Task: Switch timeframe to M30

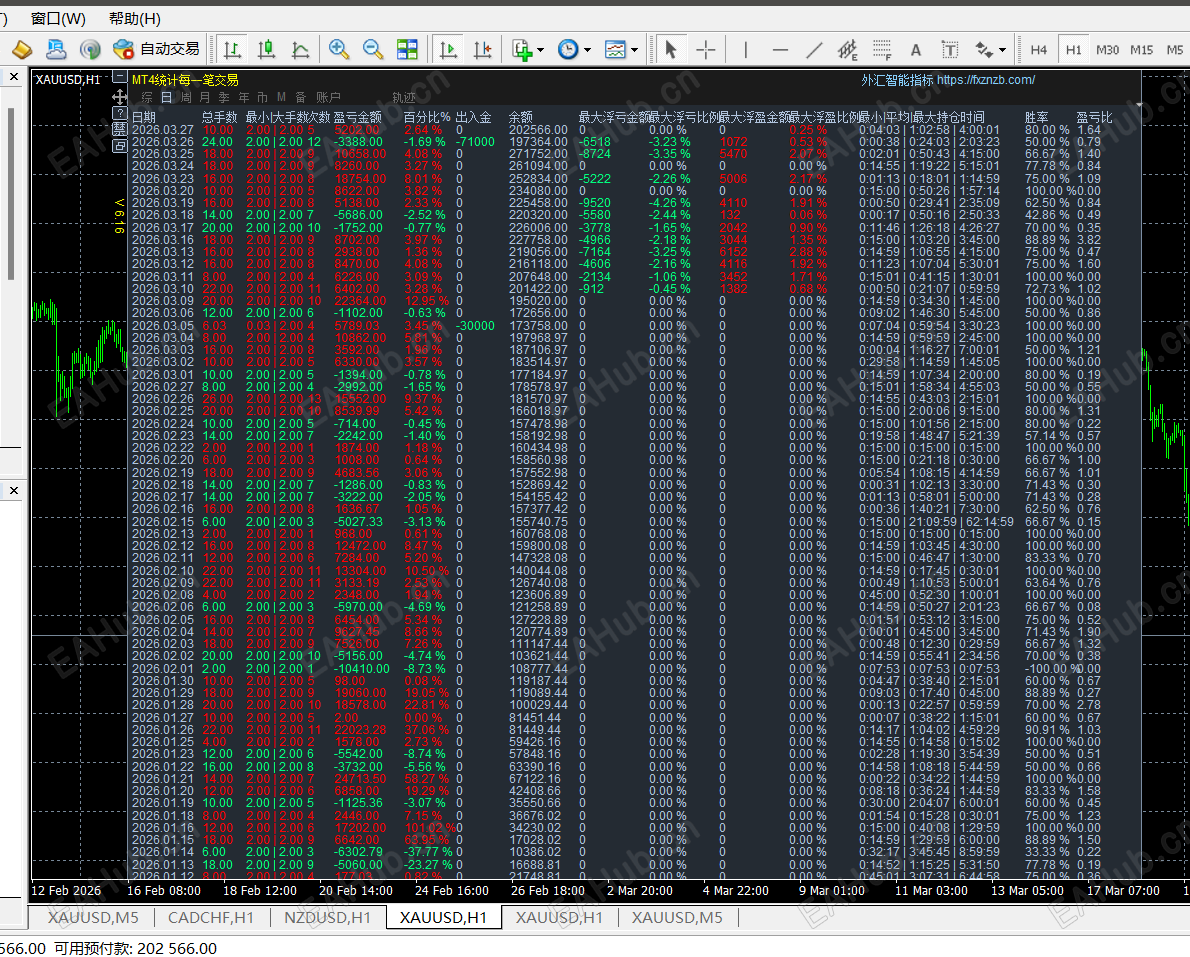Action: tap(1107, 49)
